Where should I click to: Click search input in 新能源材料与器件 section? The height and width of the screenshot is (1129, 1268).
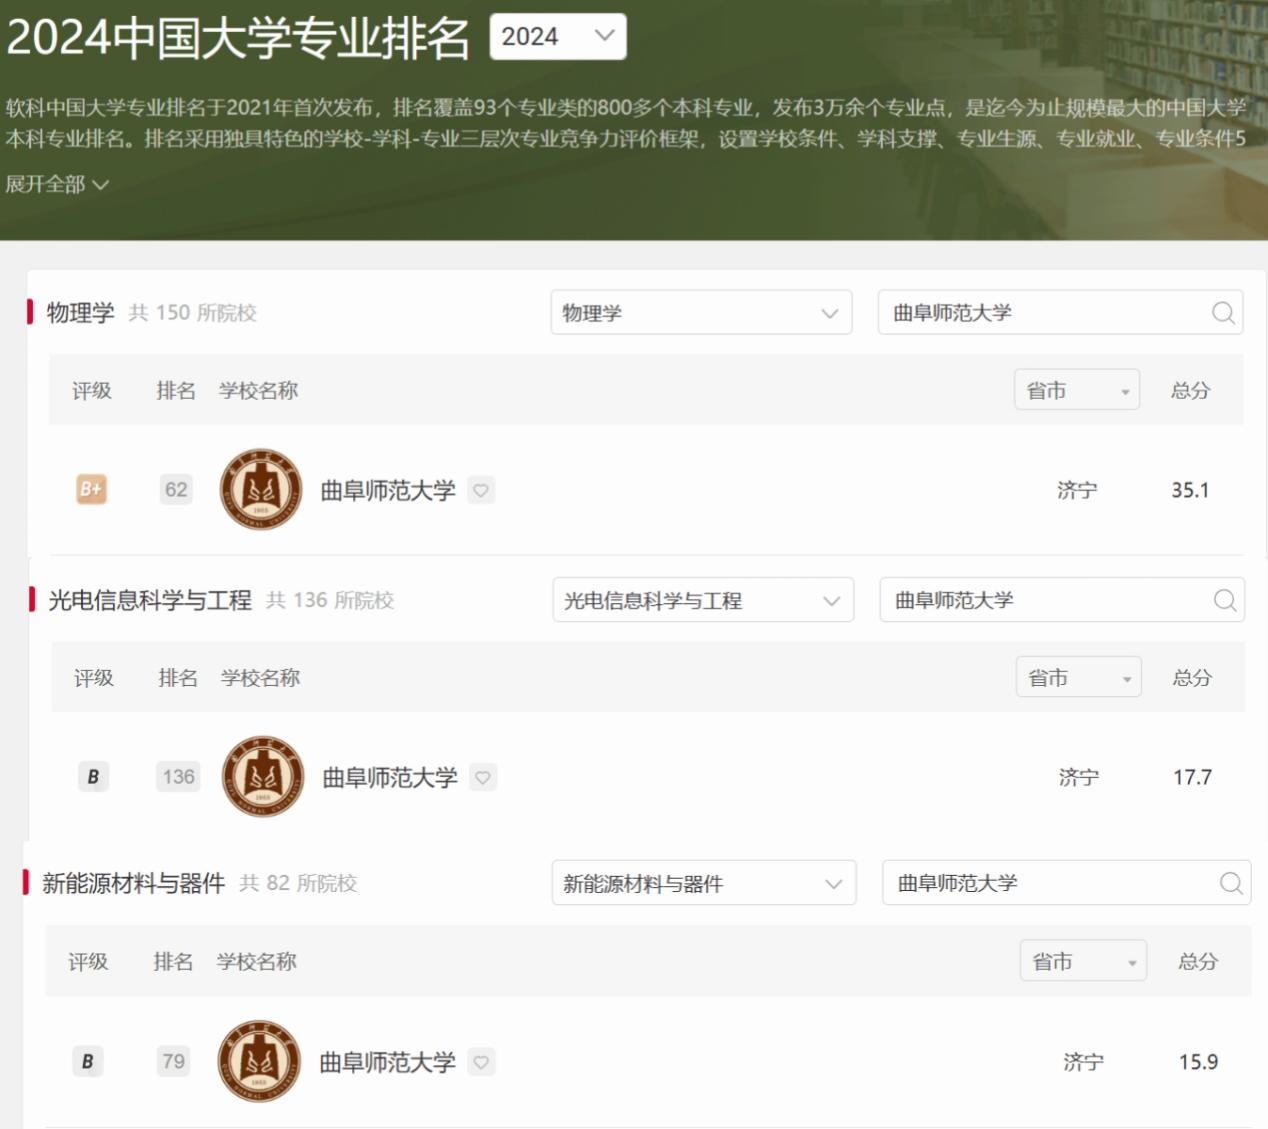(x=1050, y=883)
